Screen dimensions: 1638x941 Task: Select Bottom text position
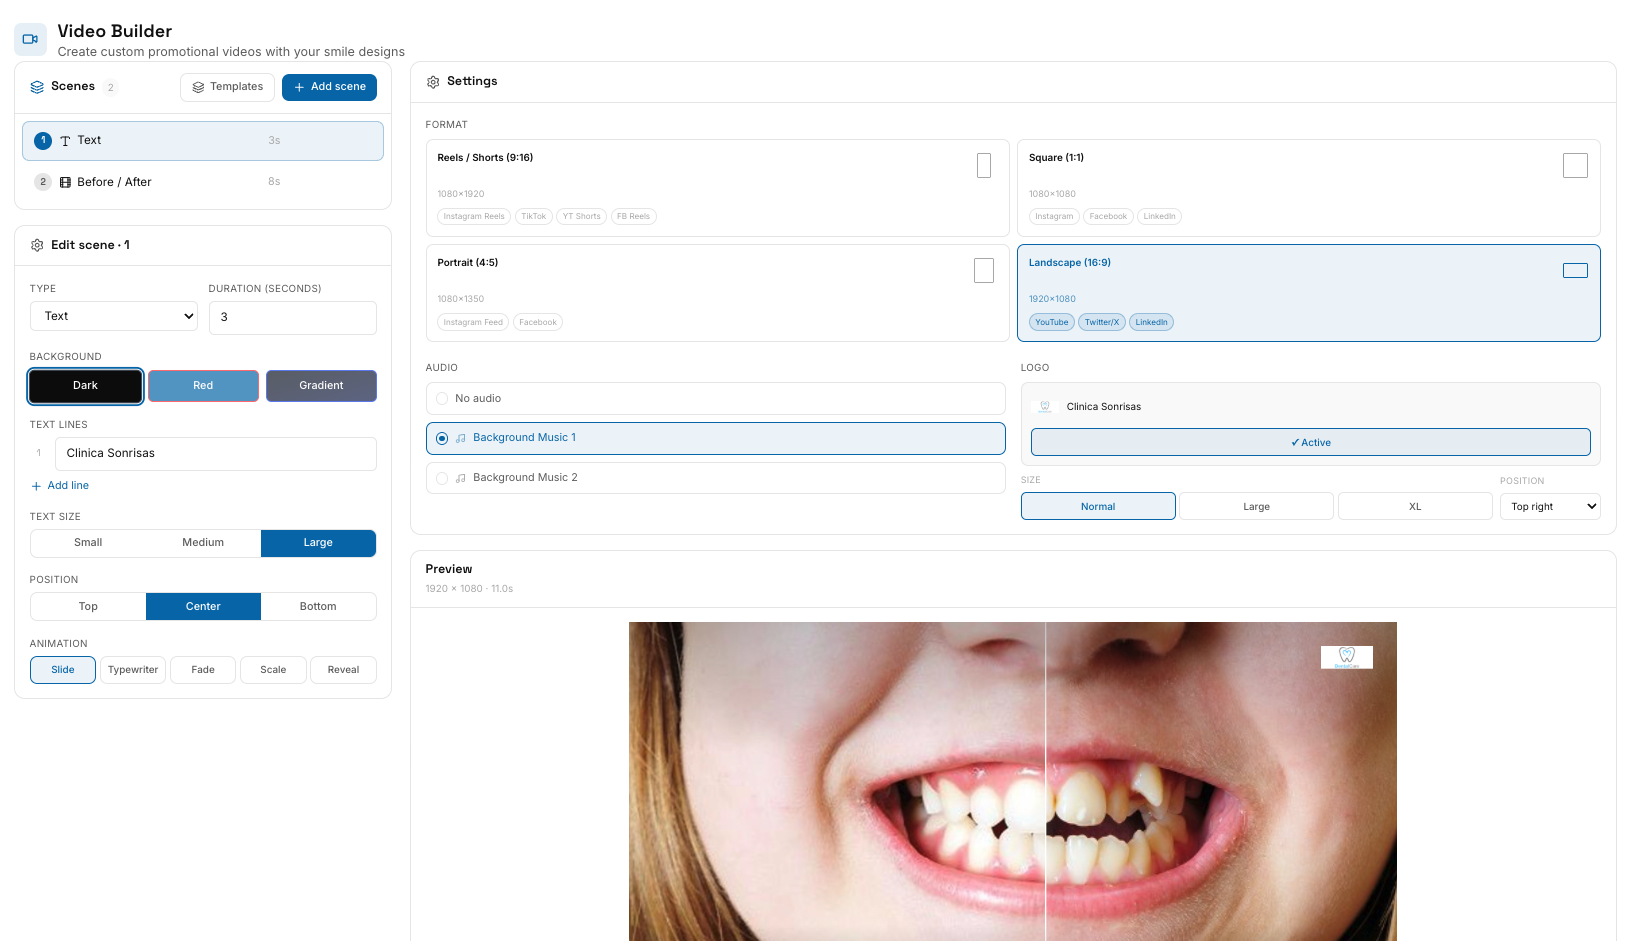coord(318,606)
